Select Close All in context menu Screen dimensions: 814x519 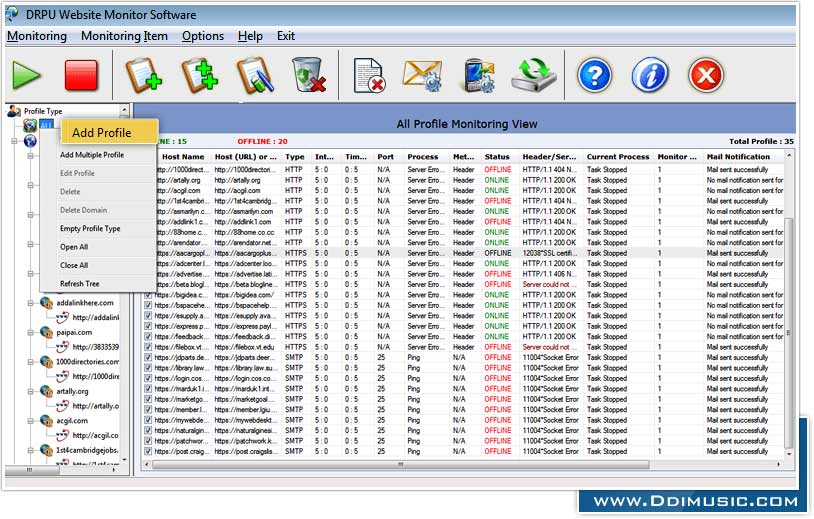(x=74, y=265)
